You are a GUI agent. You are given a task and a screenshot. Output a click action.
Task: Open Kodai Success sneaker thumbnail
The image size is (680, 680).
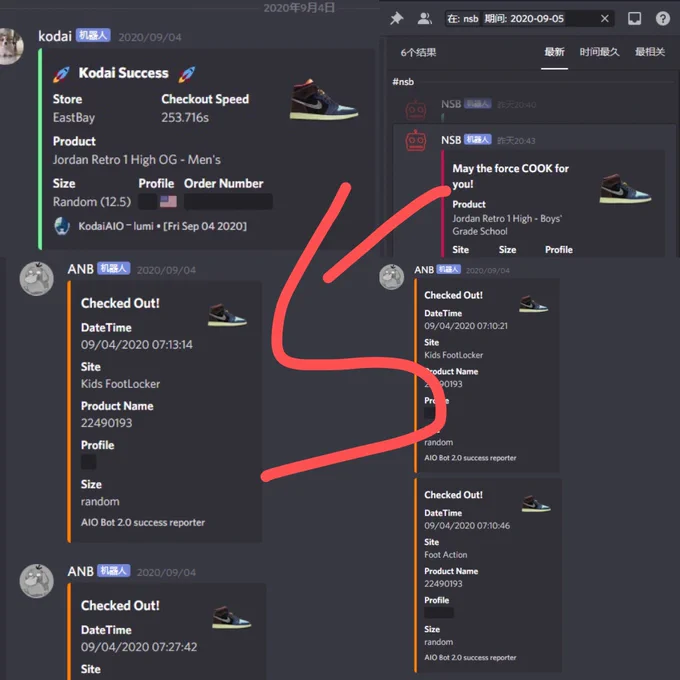point(324,99)
